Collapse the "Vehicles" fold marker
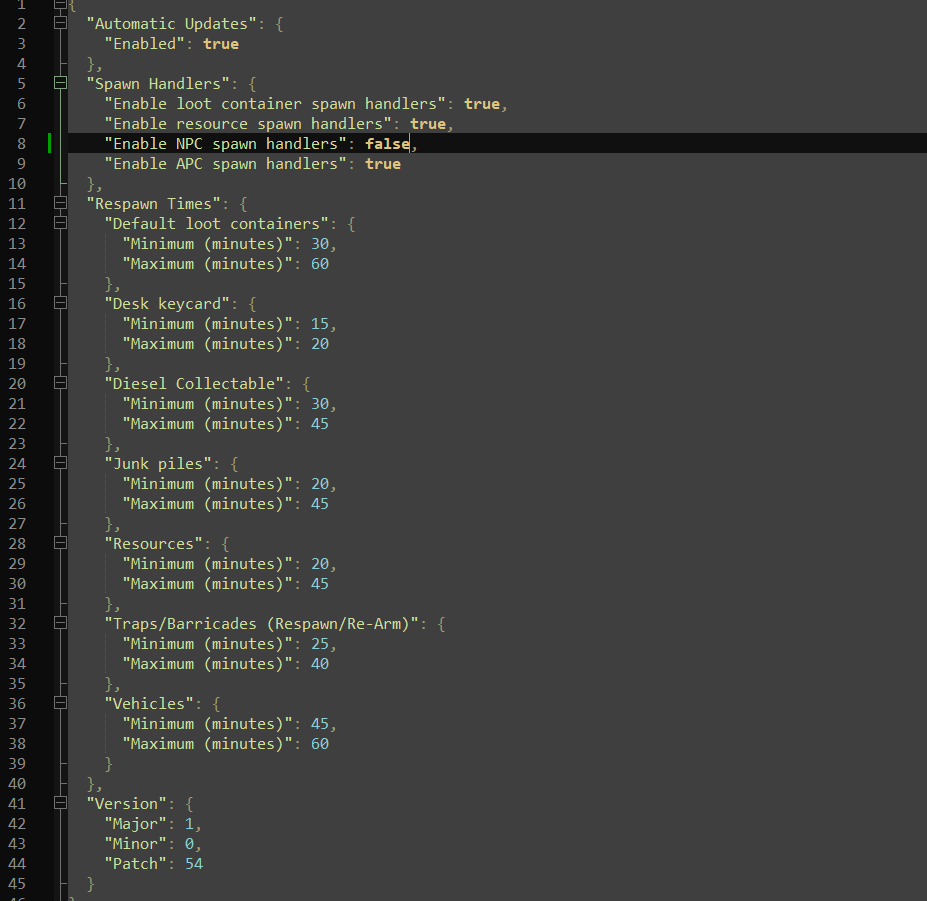Viewport: 927px width, 901px height. (x=60, y=703)
